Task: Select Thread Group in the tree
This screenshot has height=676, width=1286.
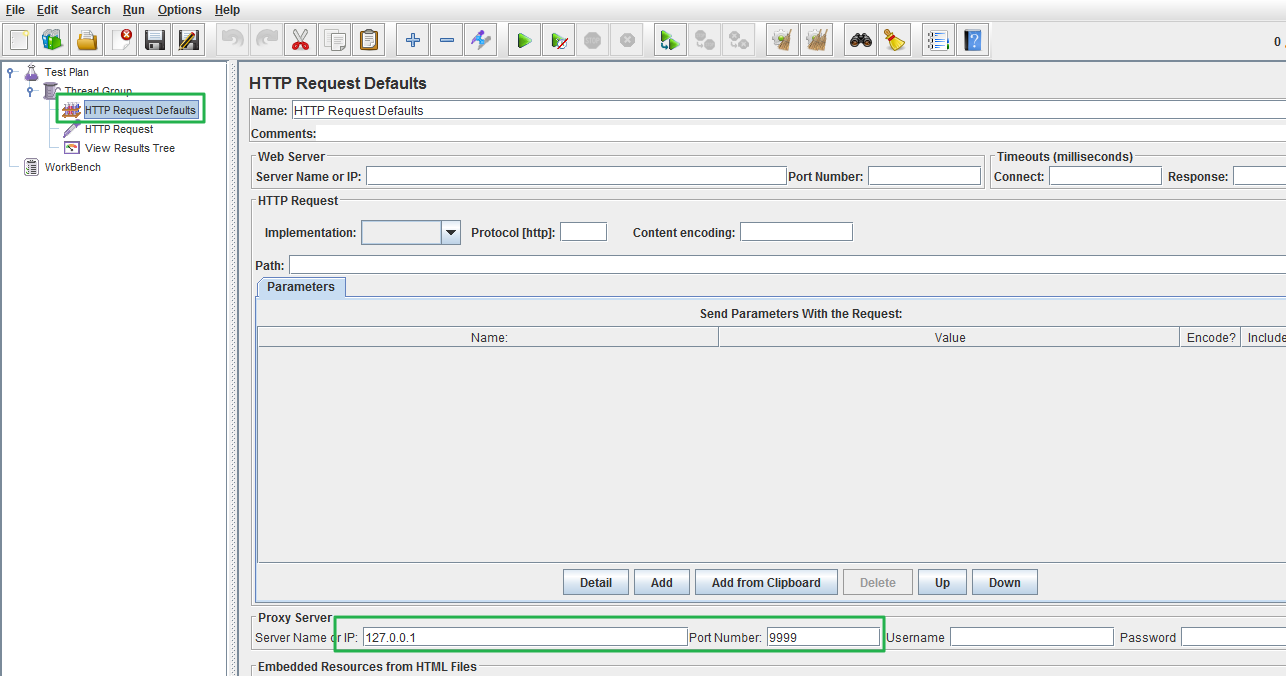Action: [98, 91]
